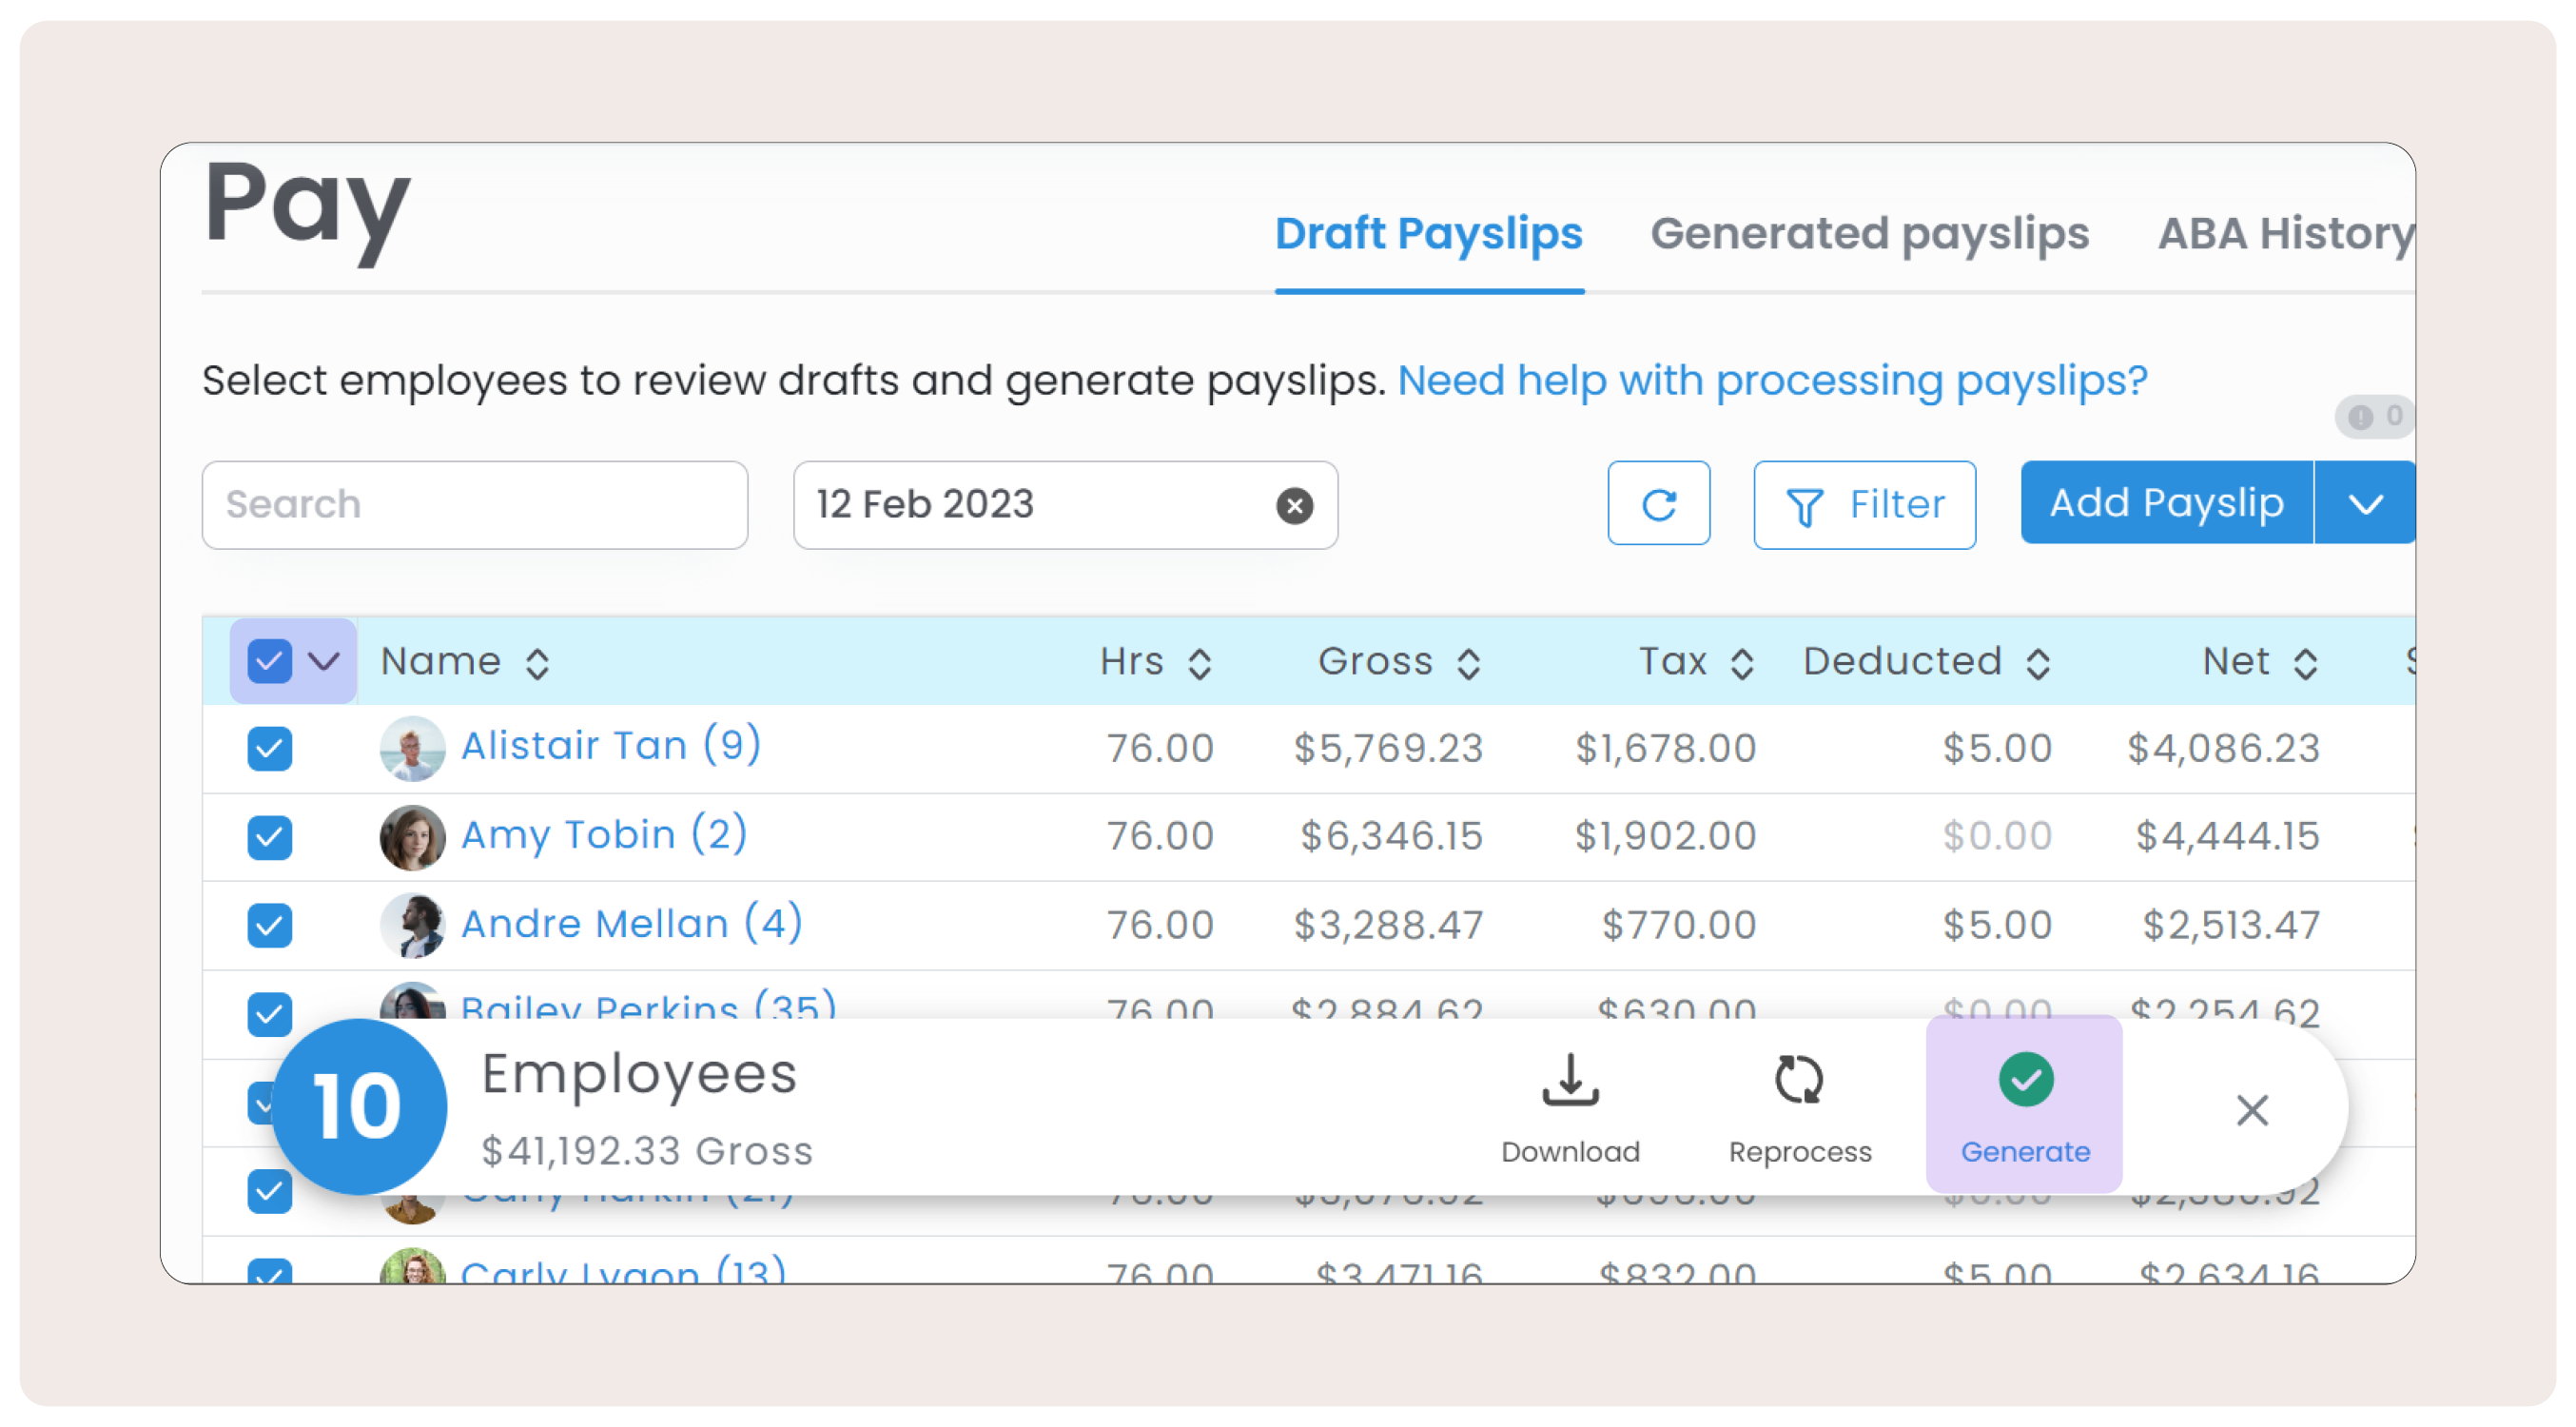Expand the select-all dropdown chevron
2576x1427 pixels.
click(324, 661)
